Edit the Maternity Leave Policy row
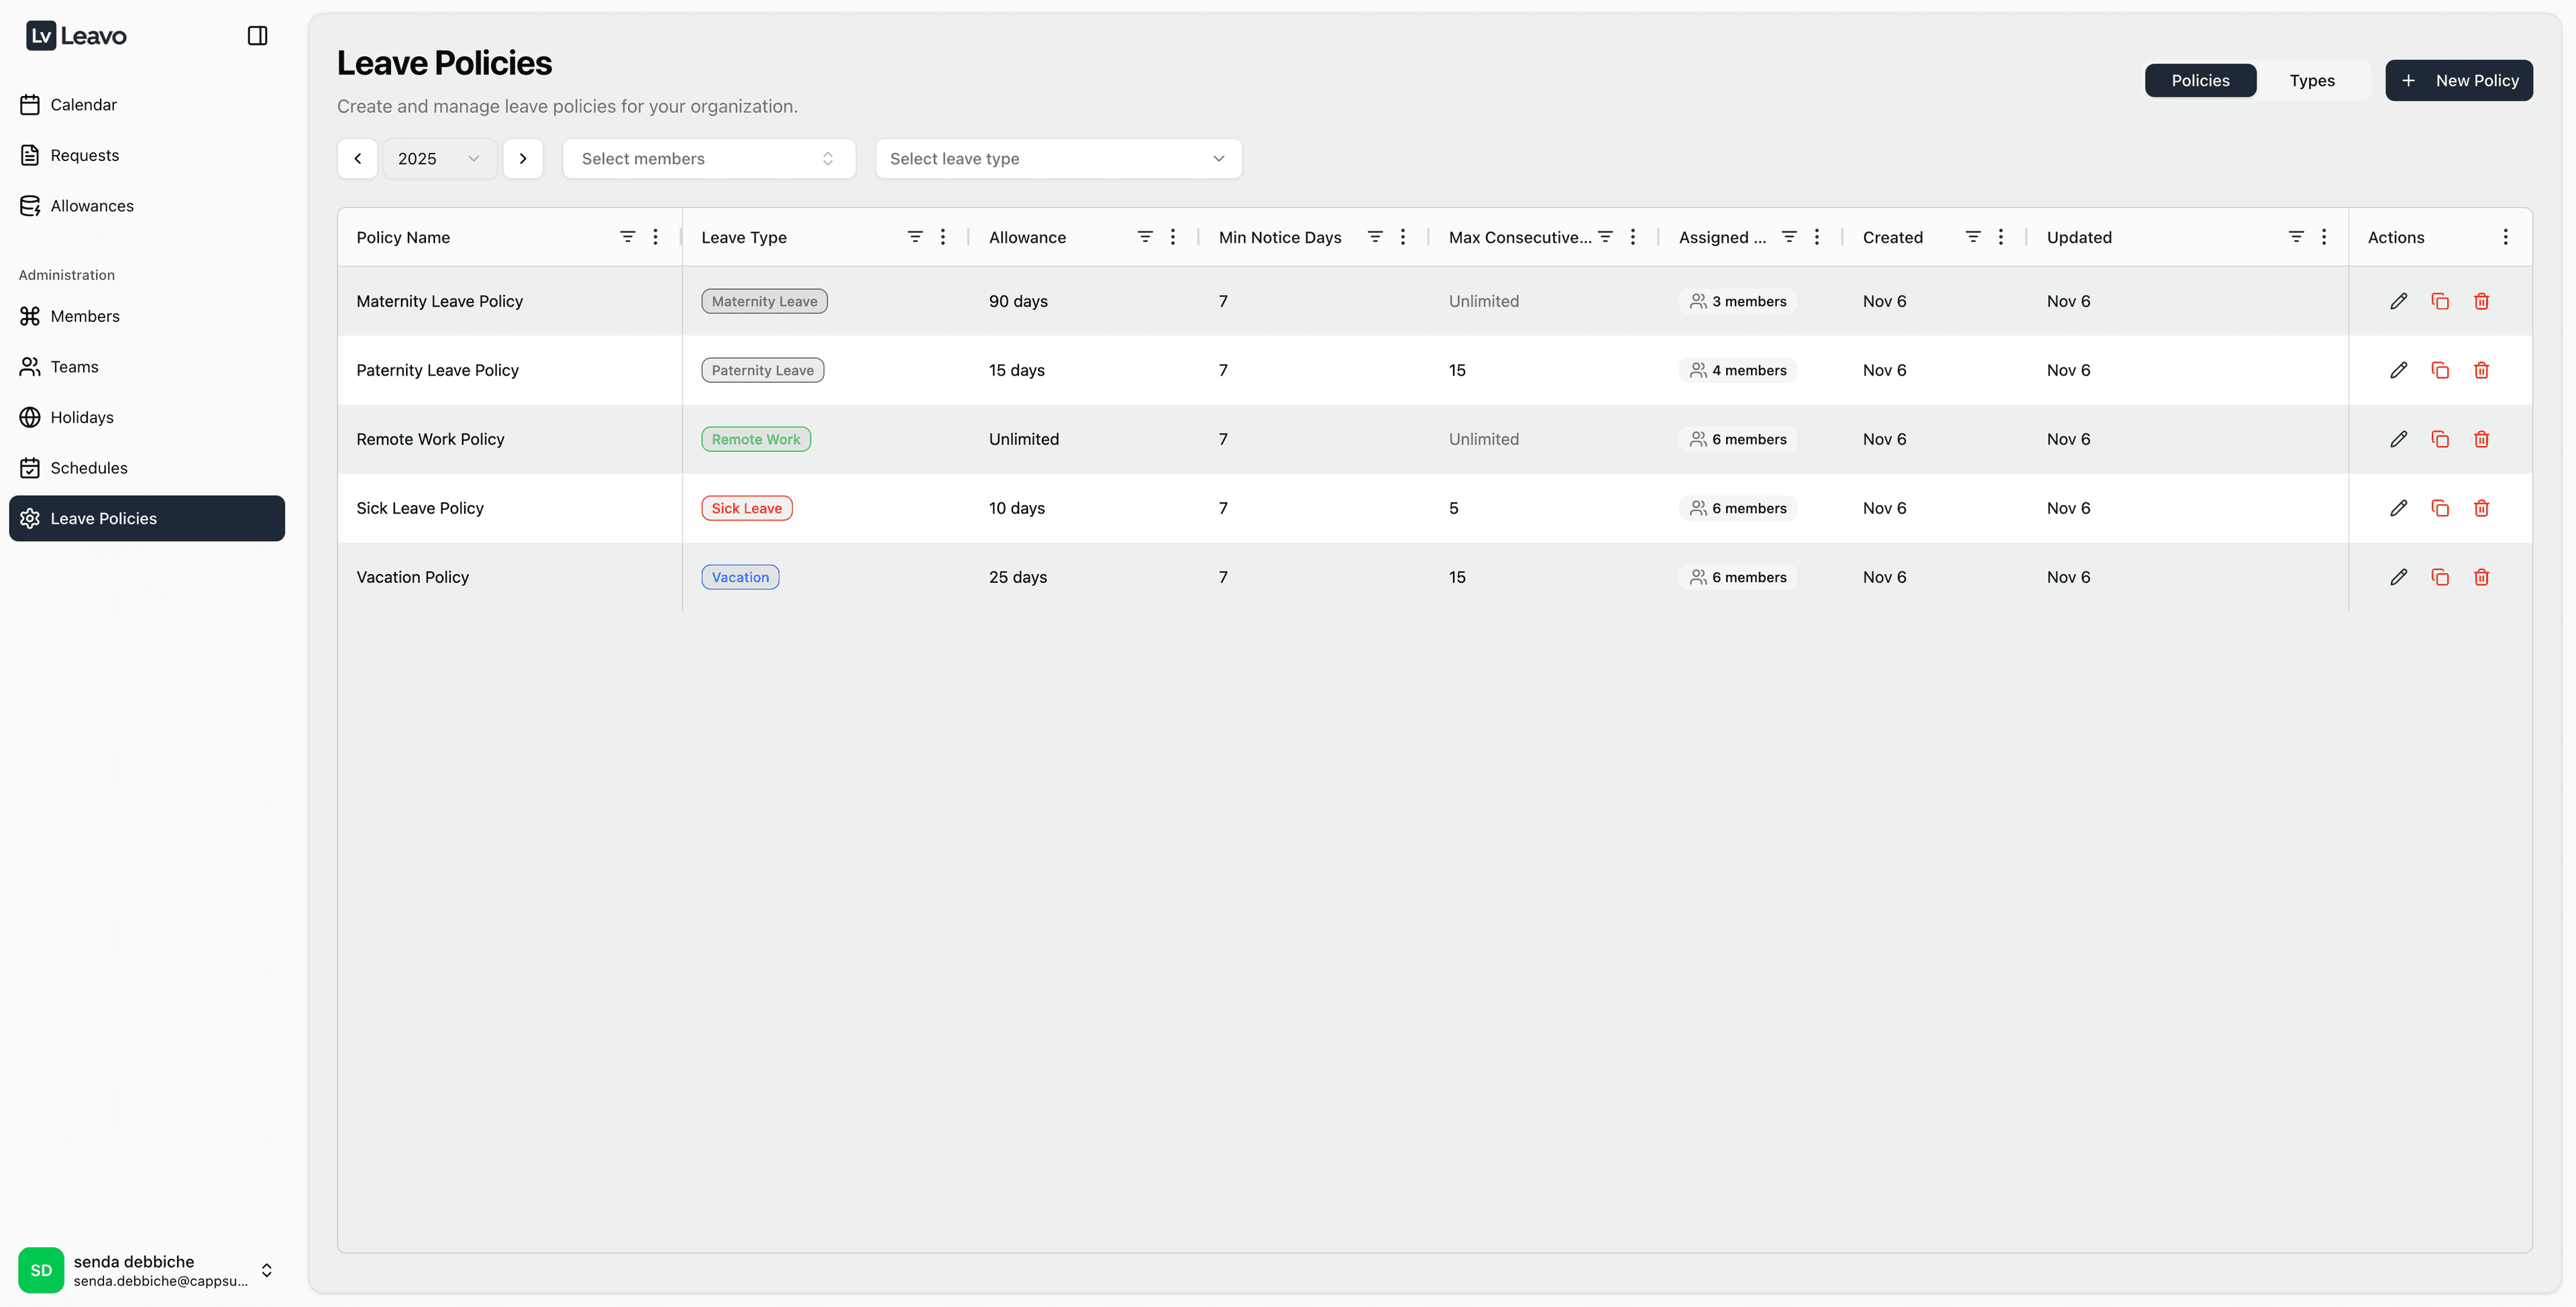Image resolution: width=2576 pixels, height=1307 pixels. tap(2398, 301)
